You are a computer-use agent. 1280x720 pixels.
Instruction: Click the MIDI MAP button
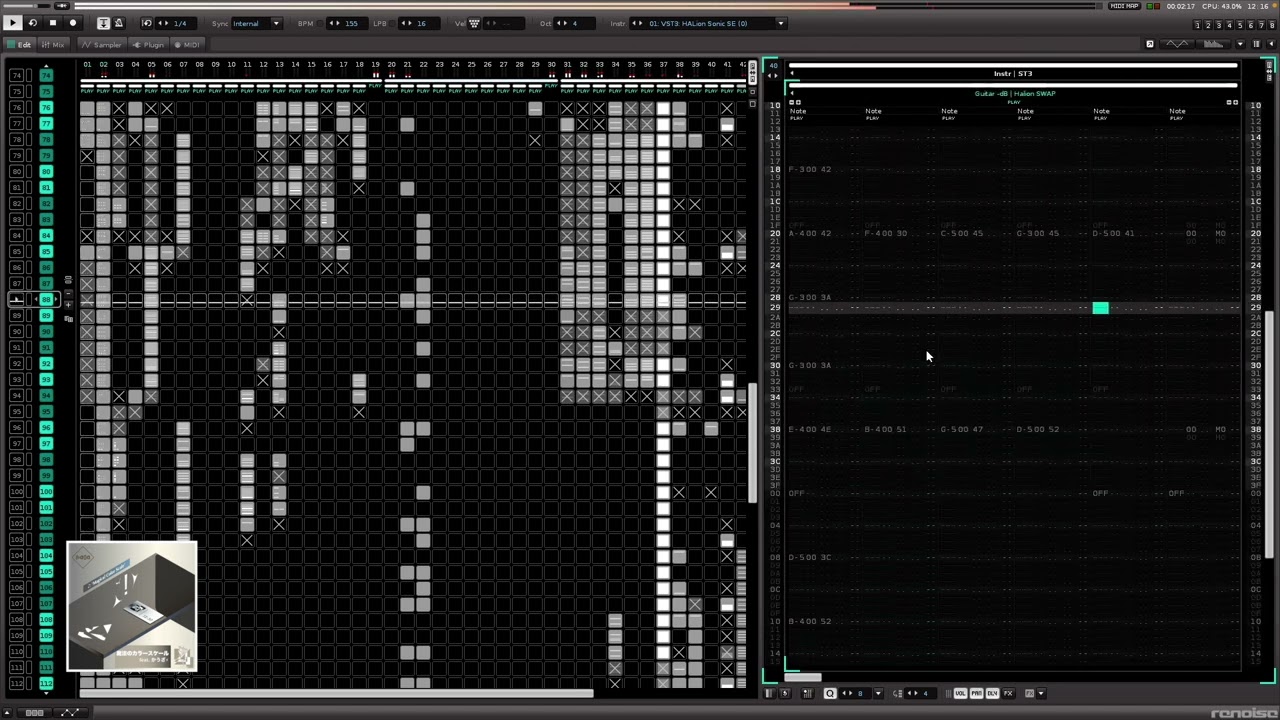click(1124, 6)
